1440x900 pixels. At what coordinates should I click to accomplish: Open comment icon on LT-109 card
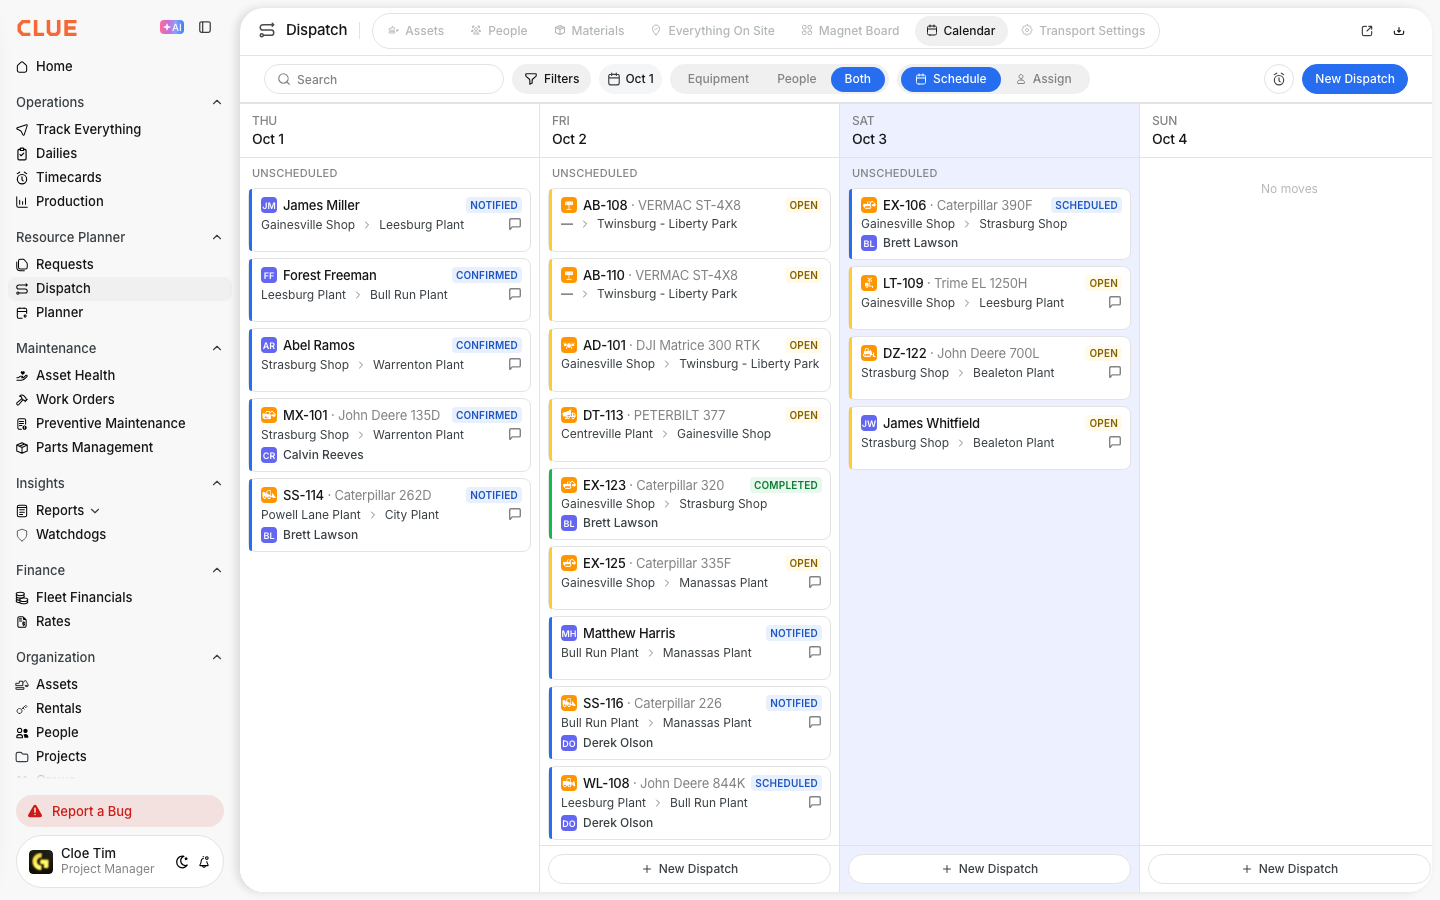(1115, 302)
